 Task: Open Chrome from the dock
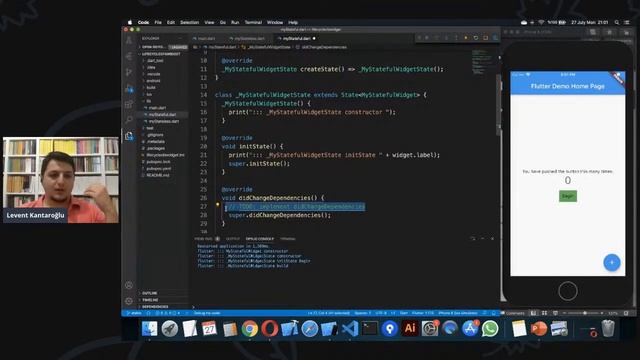tap(249, 329)
